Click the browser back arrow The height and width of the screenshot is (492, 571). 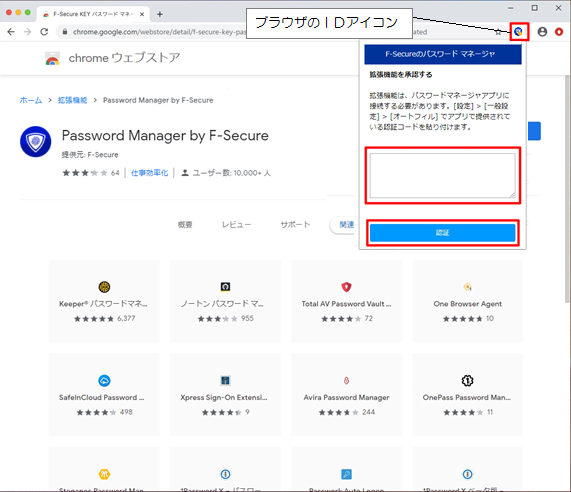coord(11,32)
